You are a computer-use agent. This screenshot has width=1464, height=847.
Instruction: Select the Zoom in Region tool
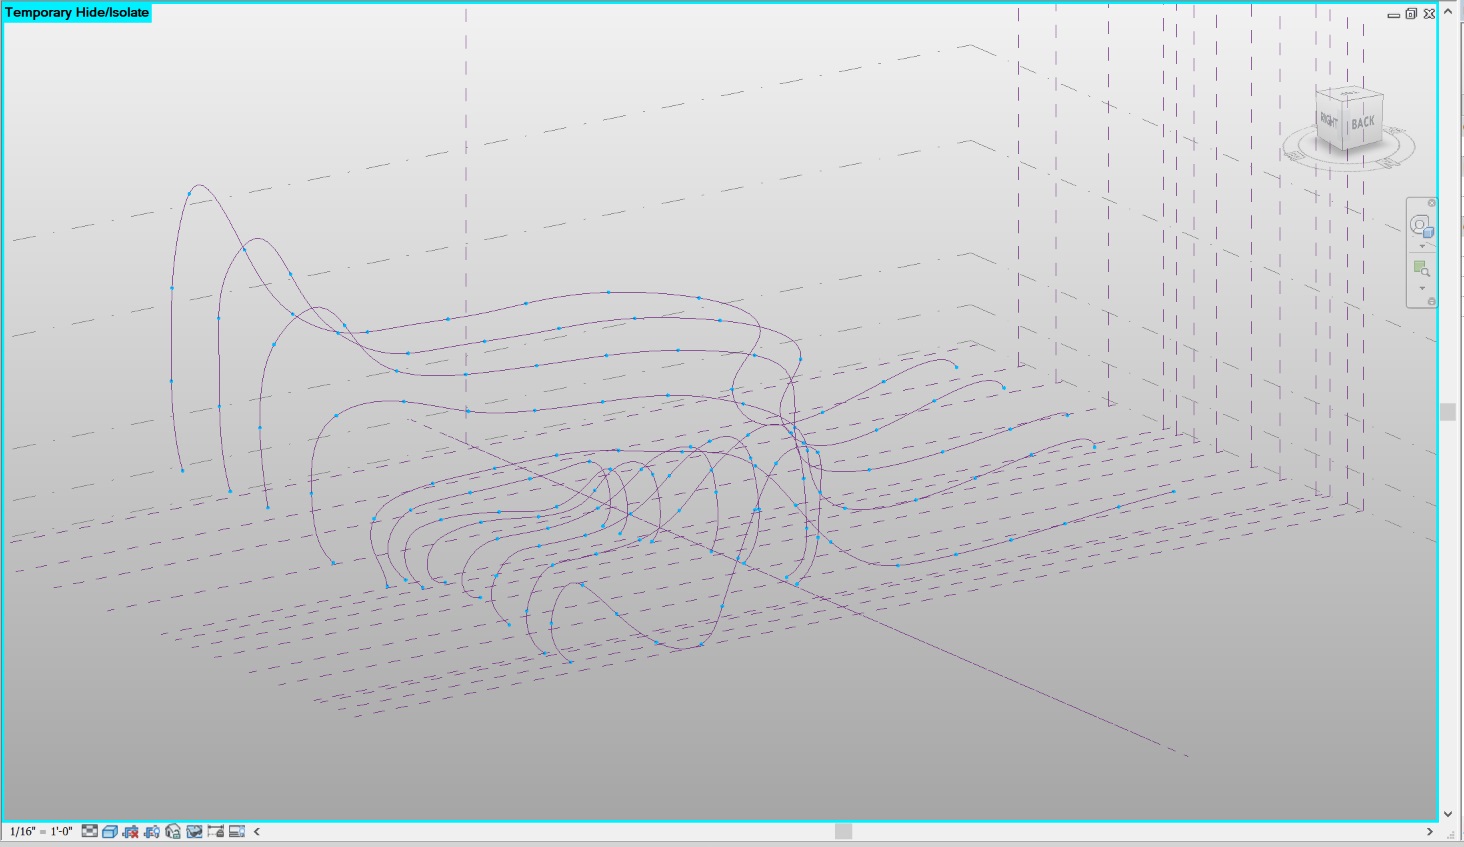(x=1420, y=266)
